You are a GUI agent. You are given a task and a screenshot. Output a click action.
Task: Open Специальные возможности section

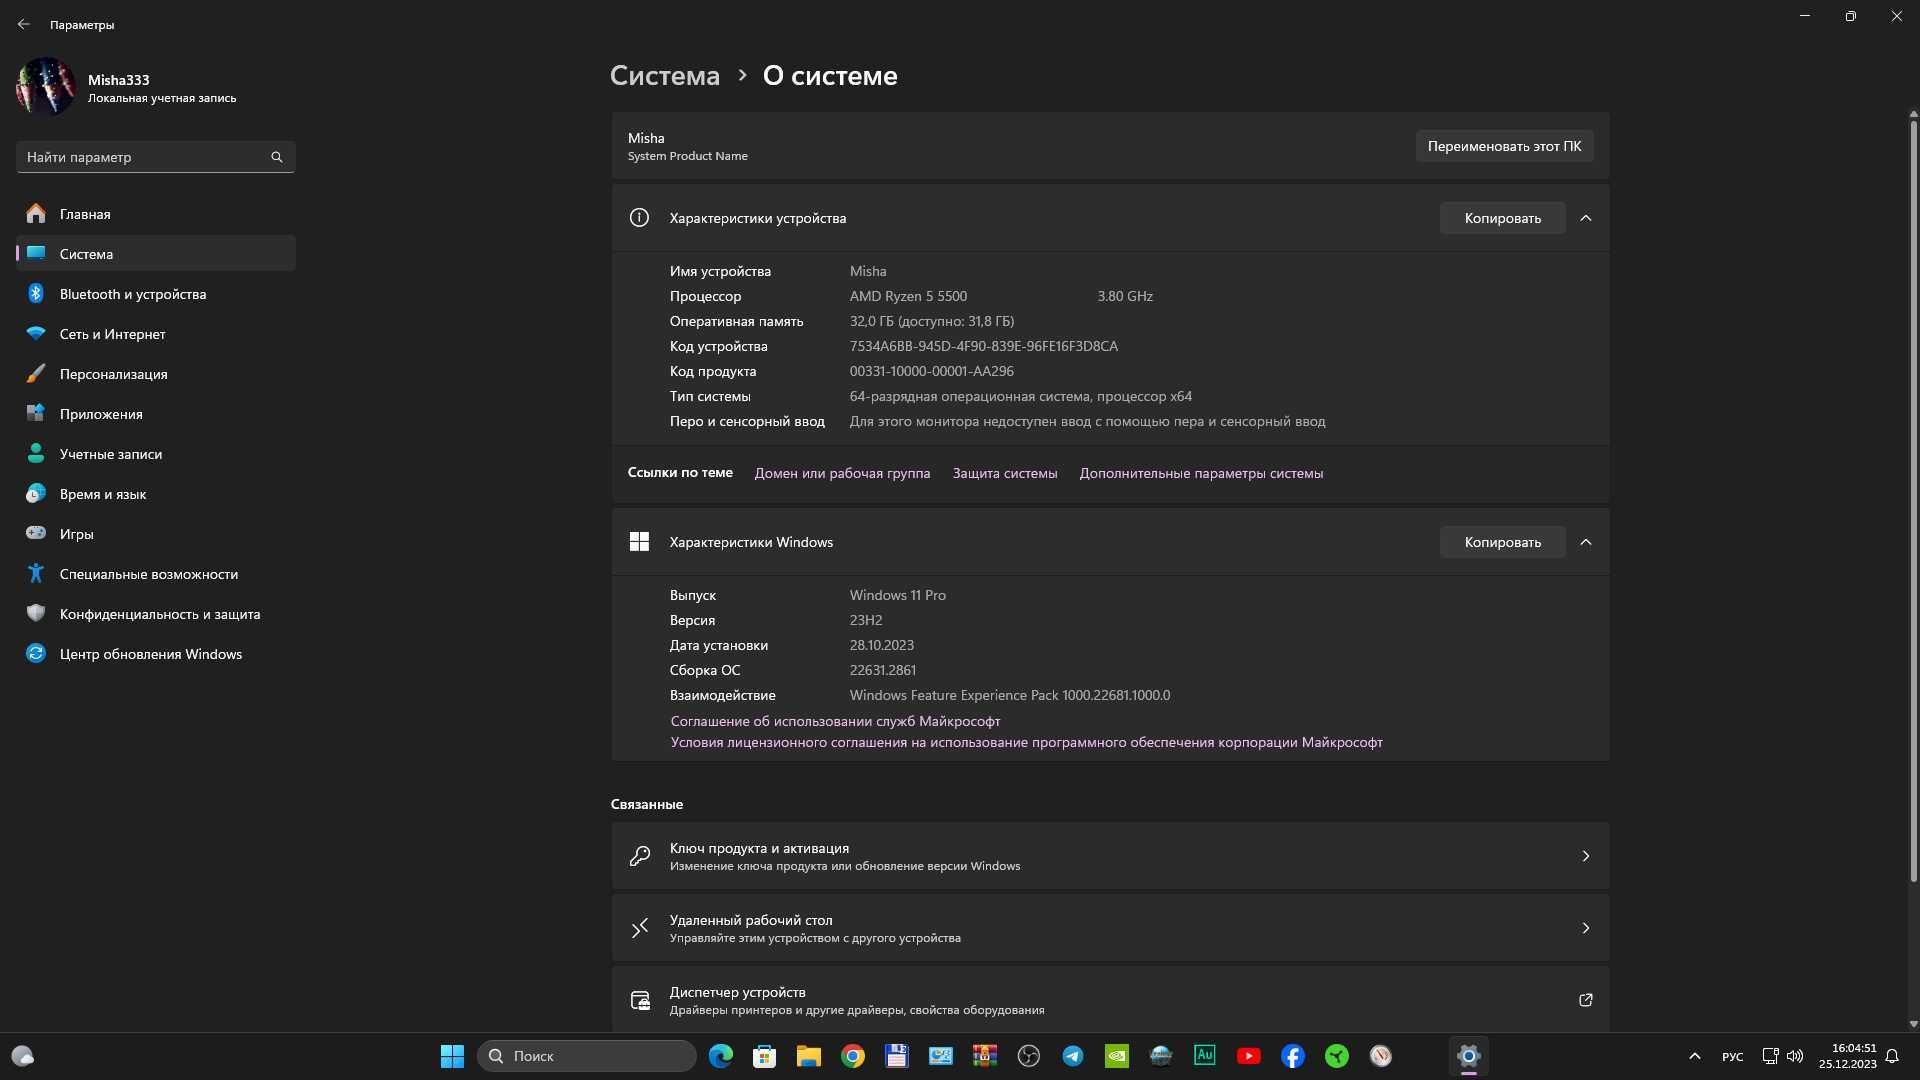[x=155, y=574]
